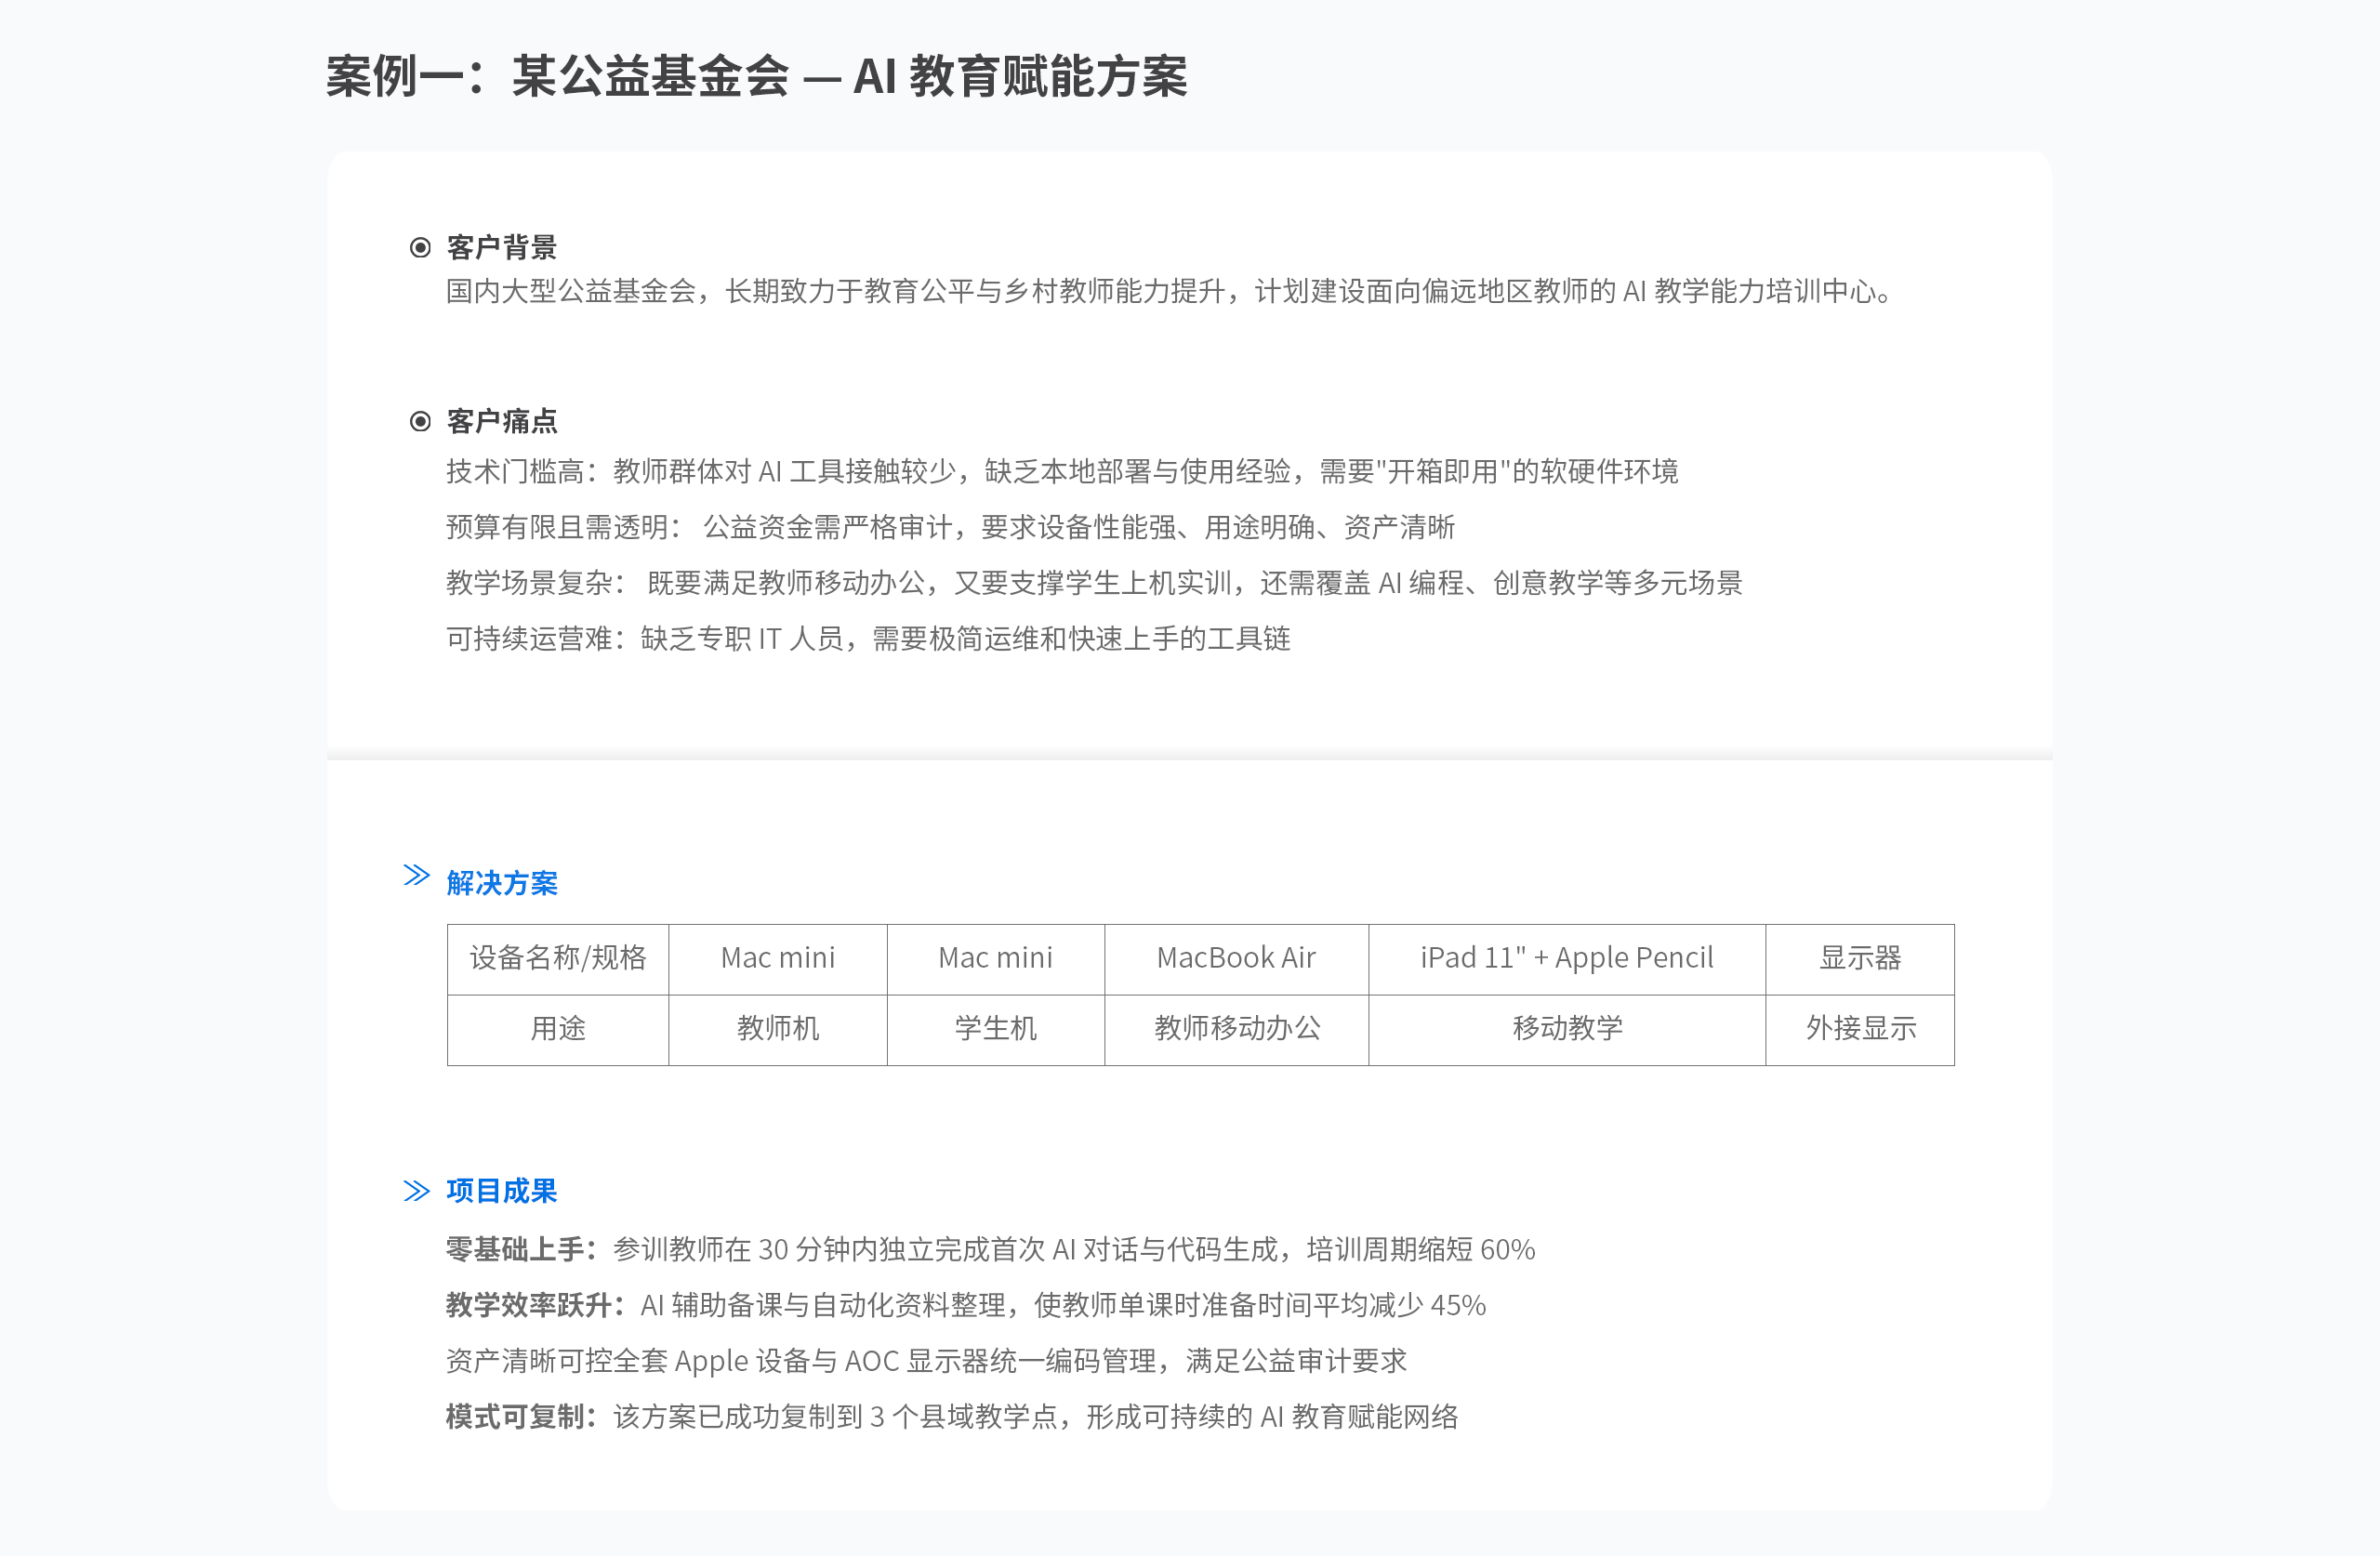Click the 教师机 table cell

(x=778, y=1029)
